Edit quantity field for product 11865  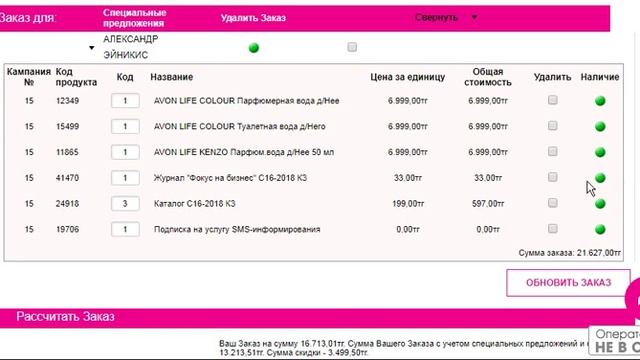coord(125,152)
